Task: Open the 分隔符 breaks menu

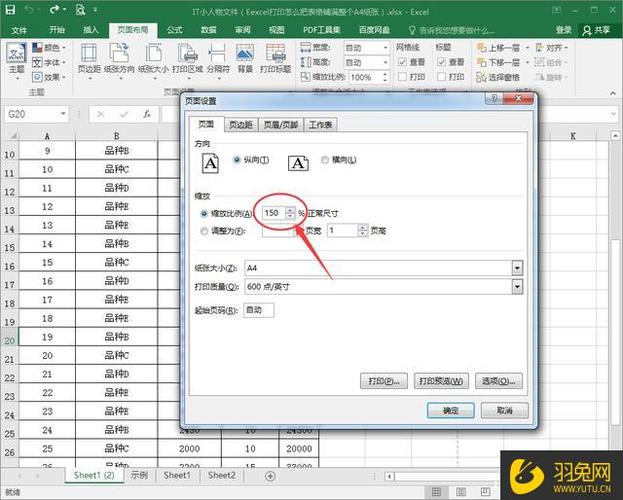Action: coord(218,60)
